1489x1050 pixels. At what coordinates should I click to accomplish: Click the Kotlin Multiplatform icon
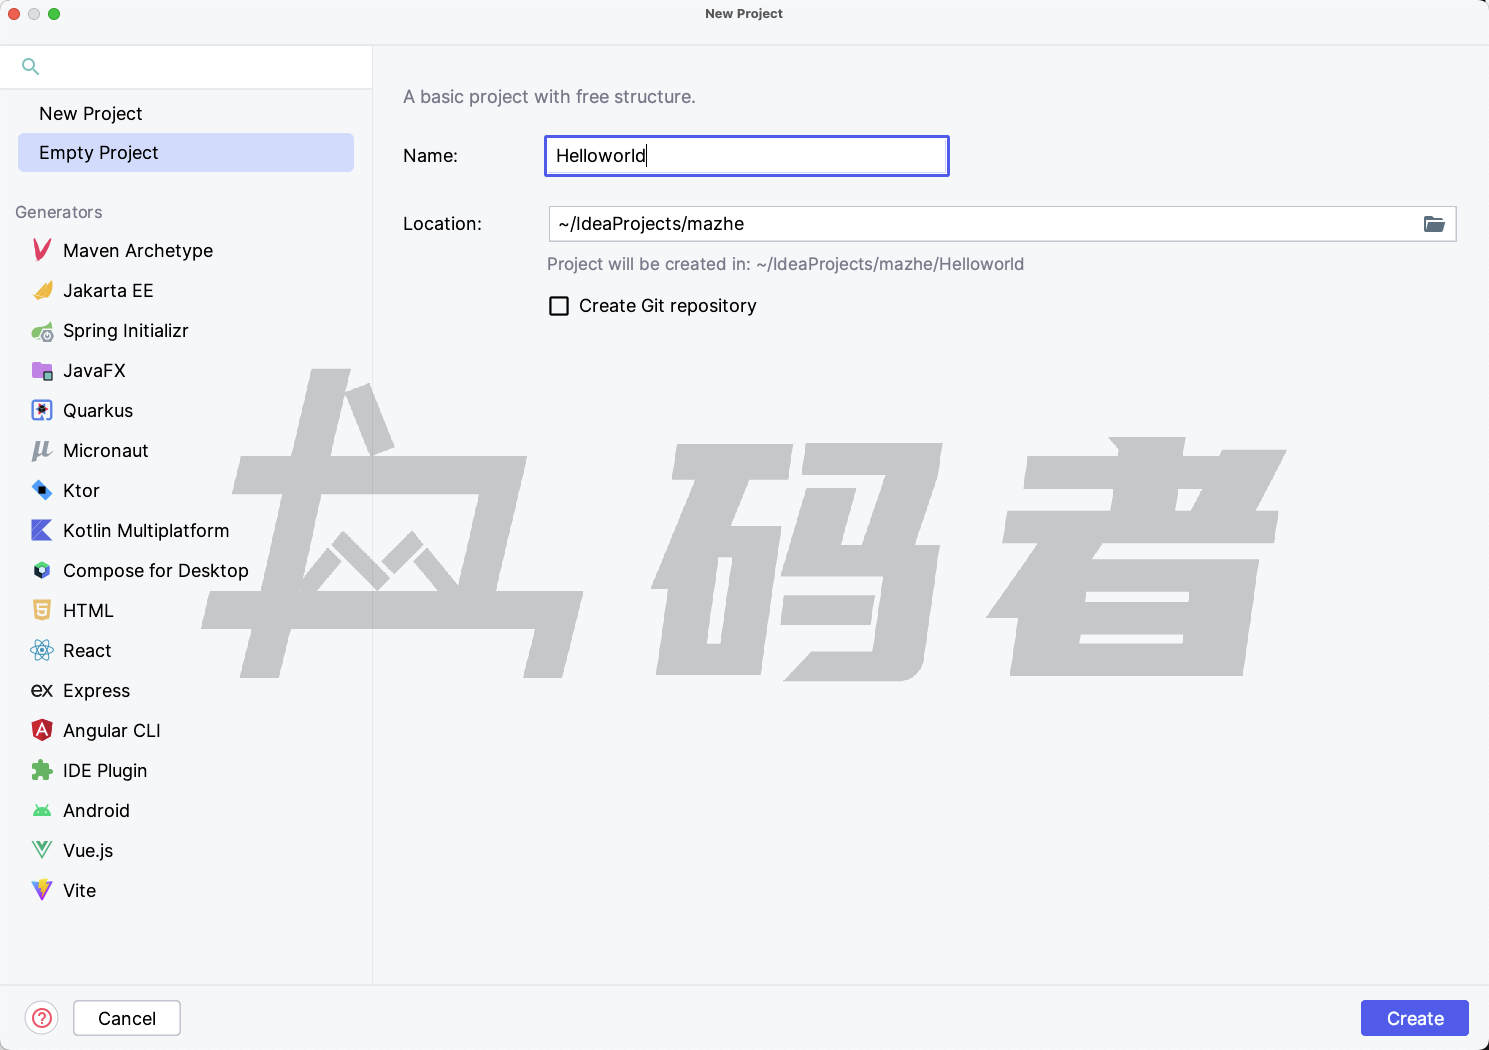click(42, 530)
